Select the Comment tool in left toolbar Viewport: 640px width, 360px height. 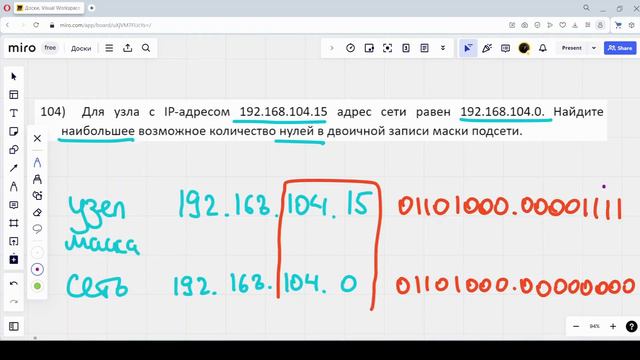[13, 205]
